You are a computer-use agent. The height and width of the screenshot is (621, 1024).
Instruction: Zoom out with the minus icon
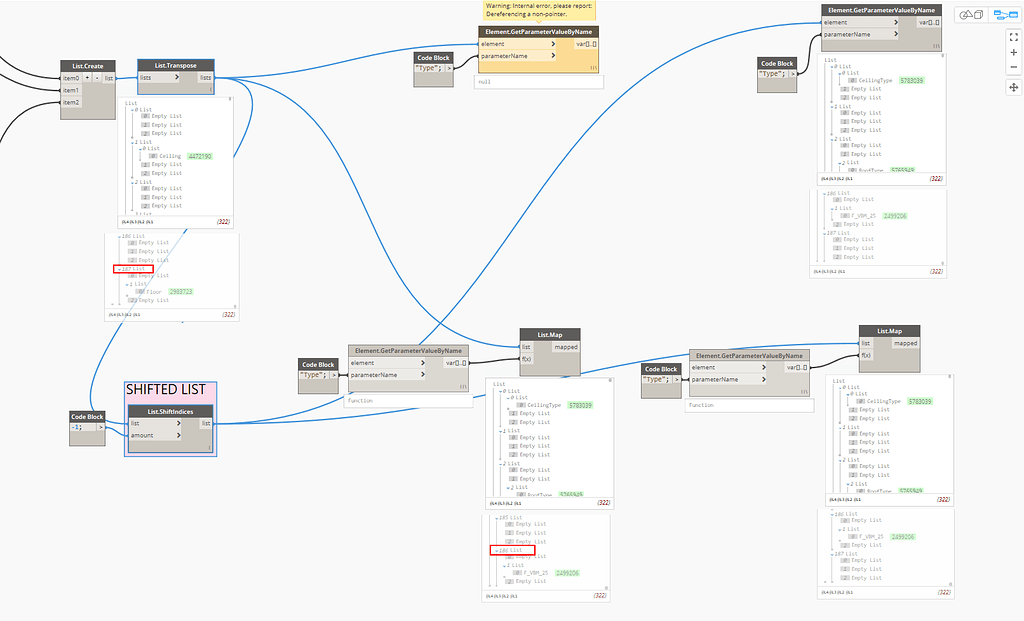point(1013,67)
